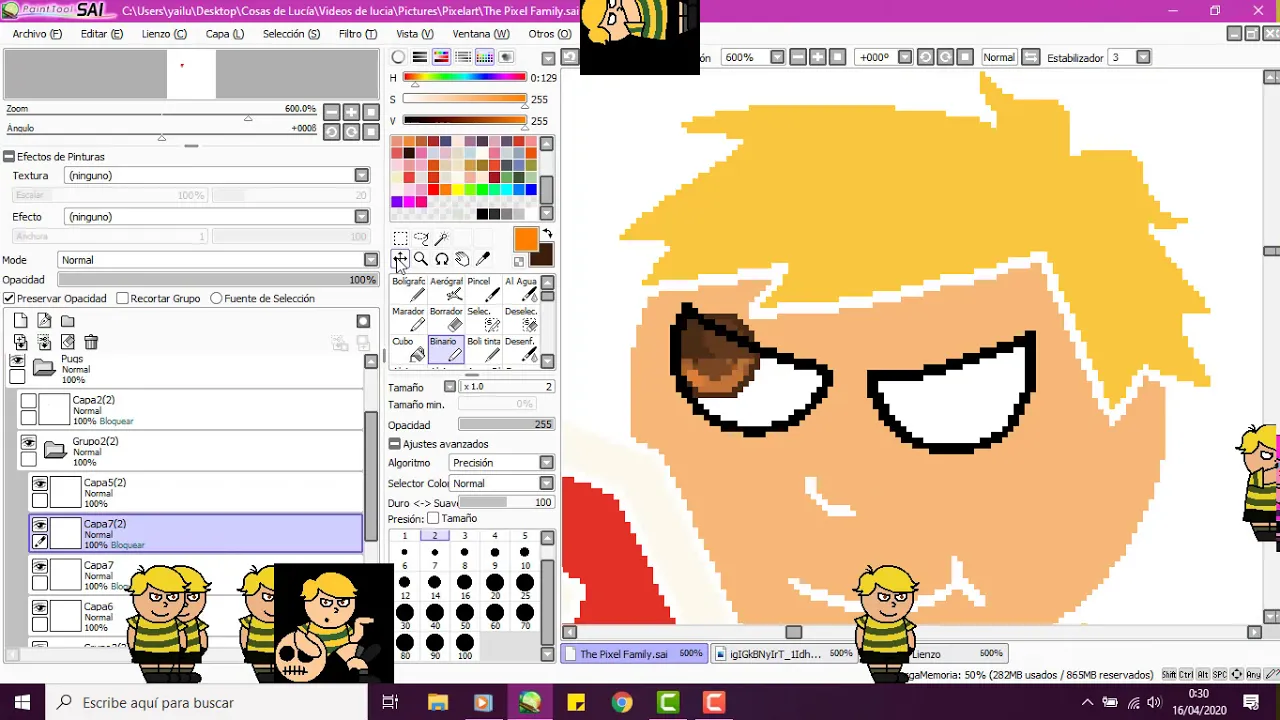Create a new linework layer
The image size is (1280, 720).
(44, 321)
